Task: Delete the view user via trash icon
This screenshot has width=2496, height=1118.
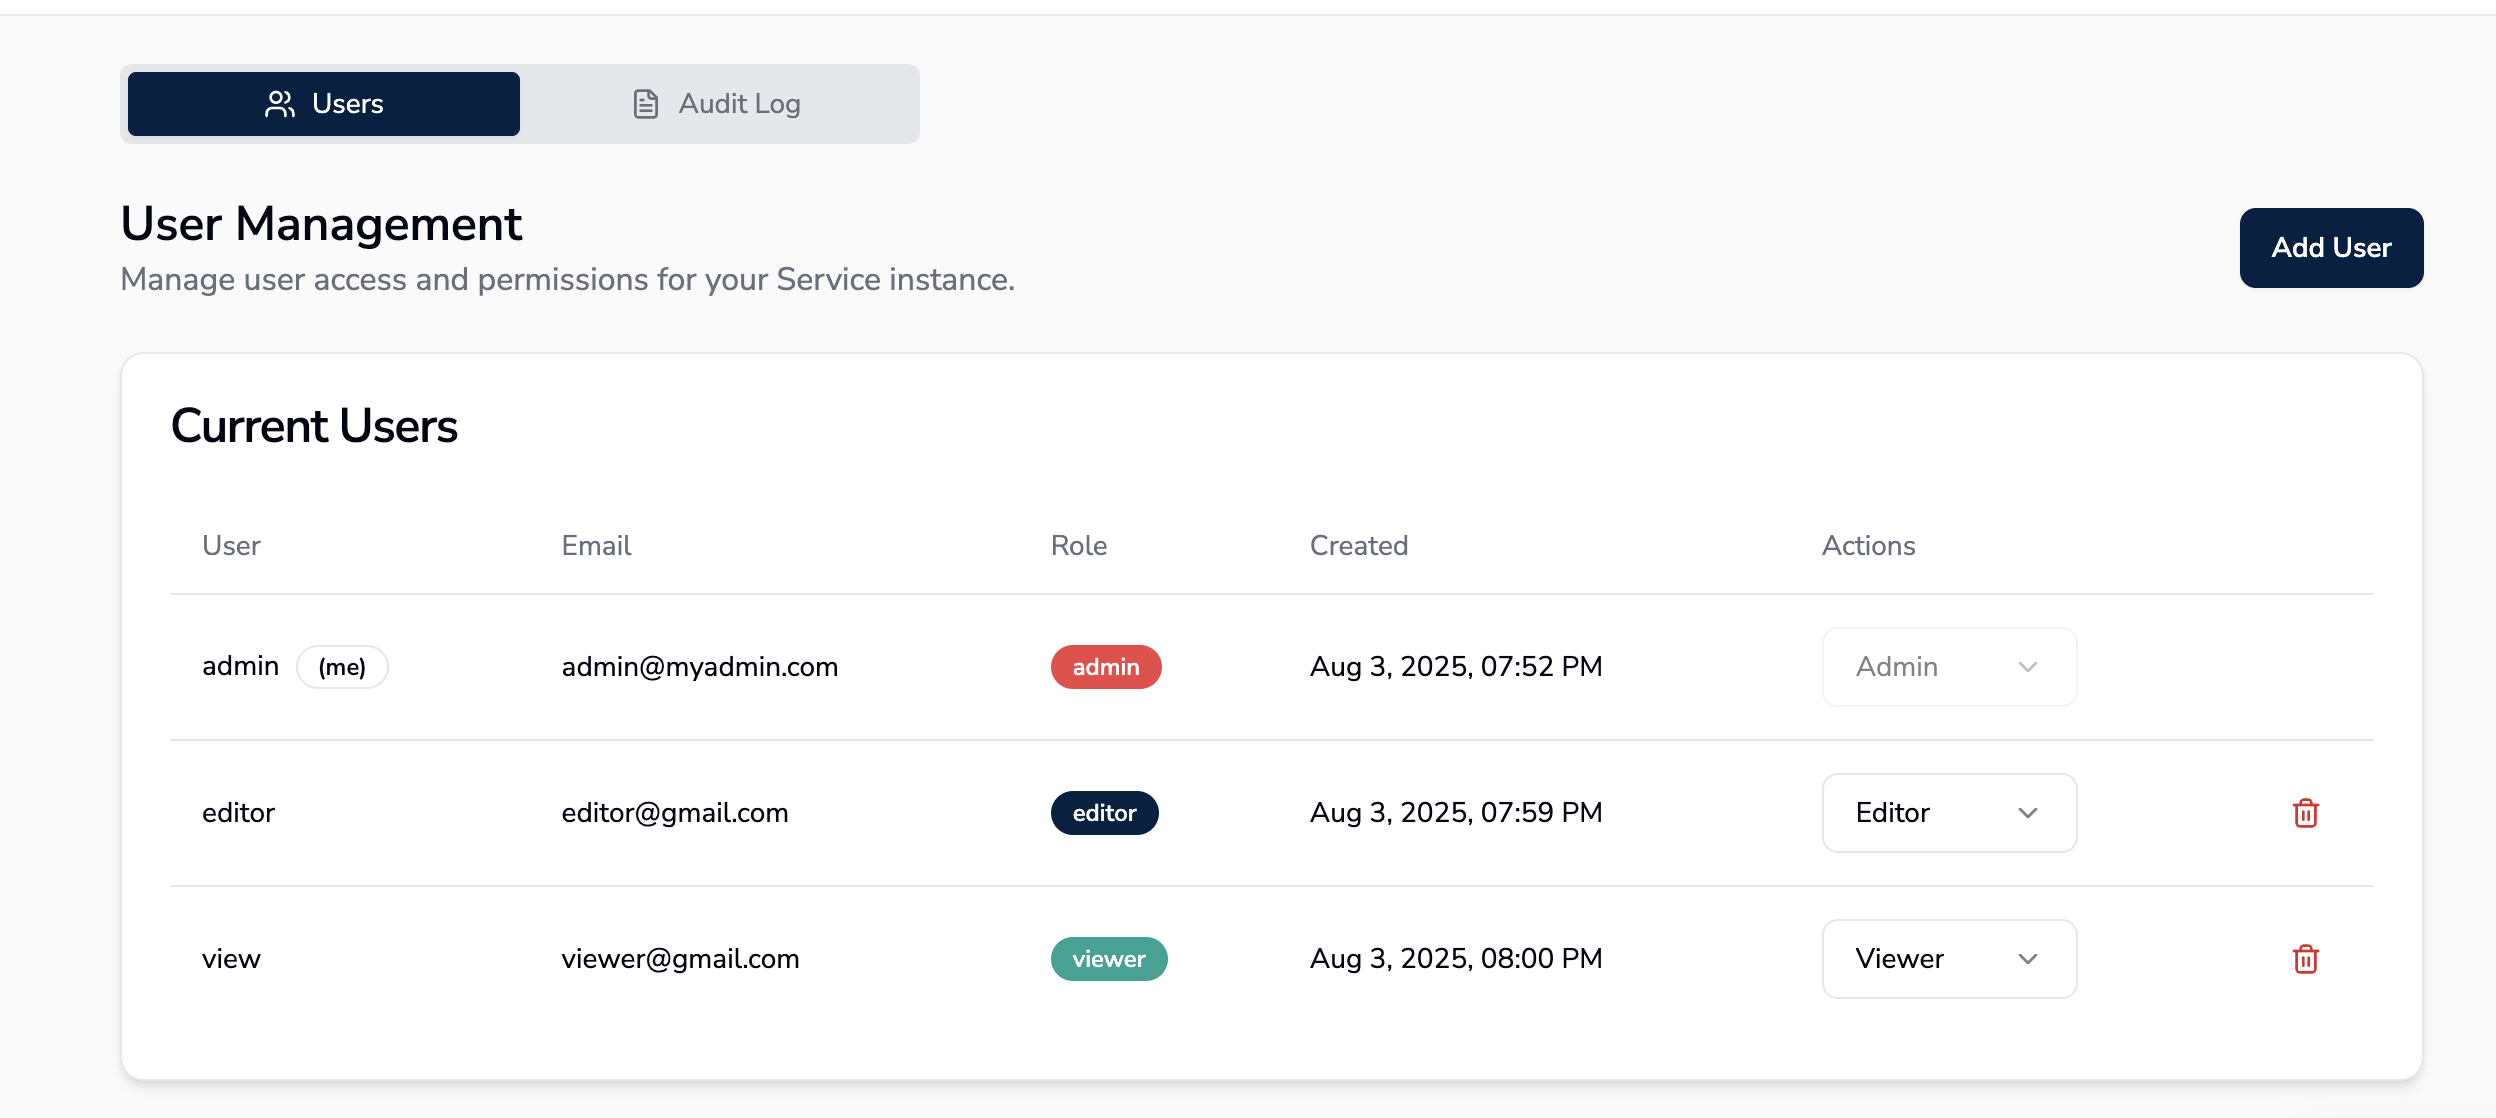Action: point(2305,959)
